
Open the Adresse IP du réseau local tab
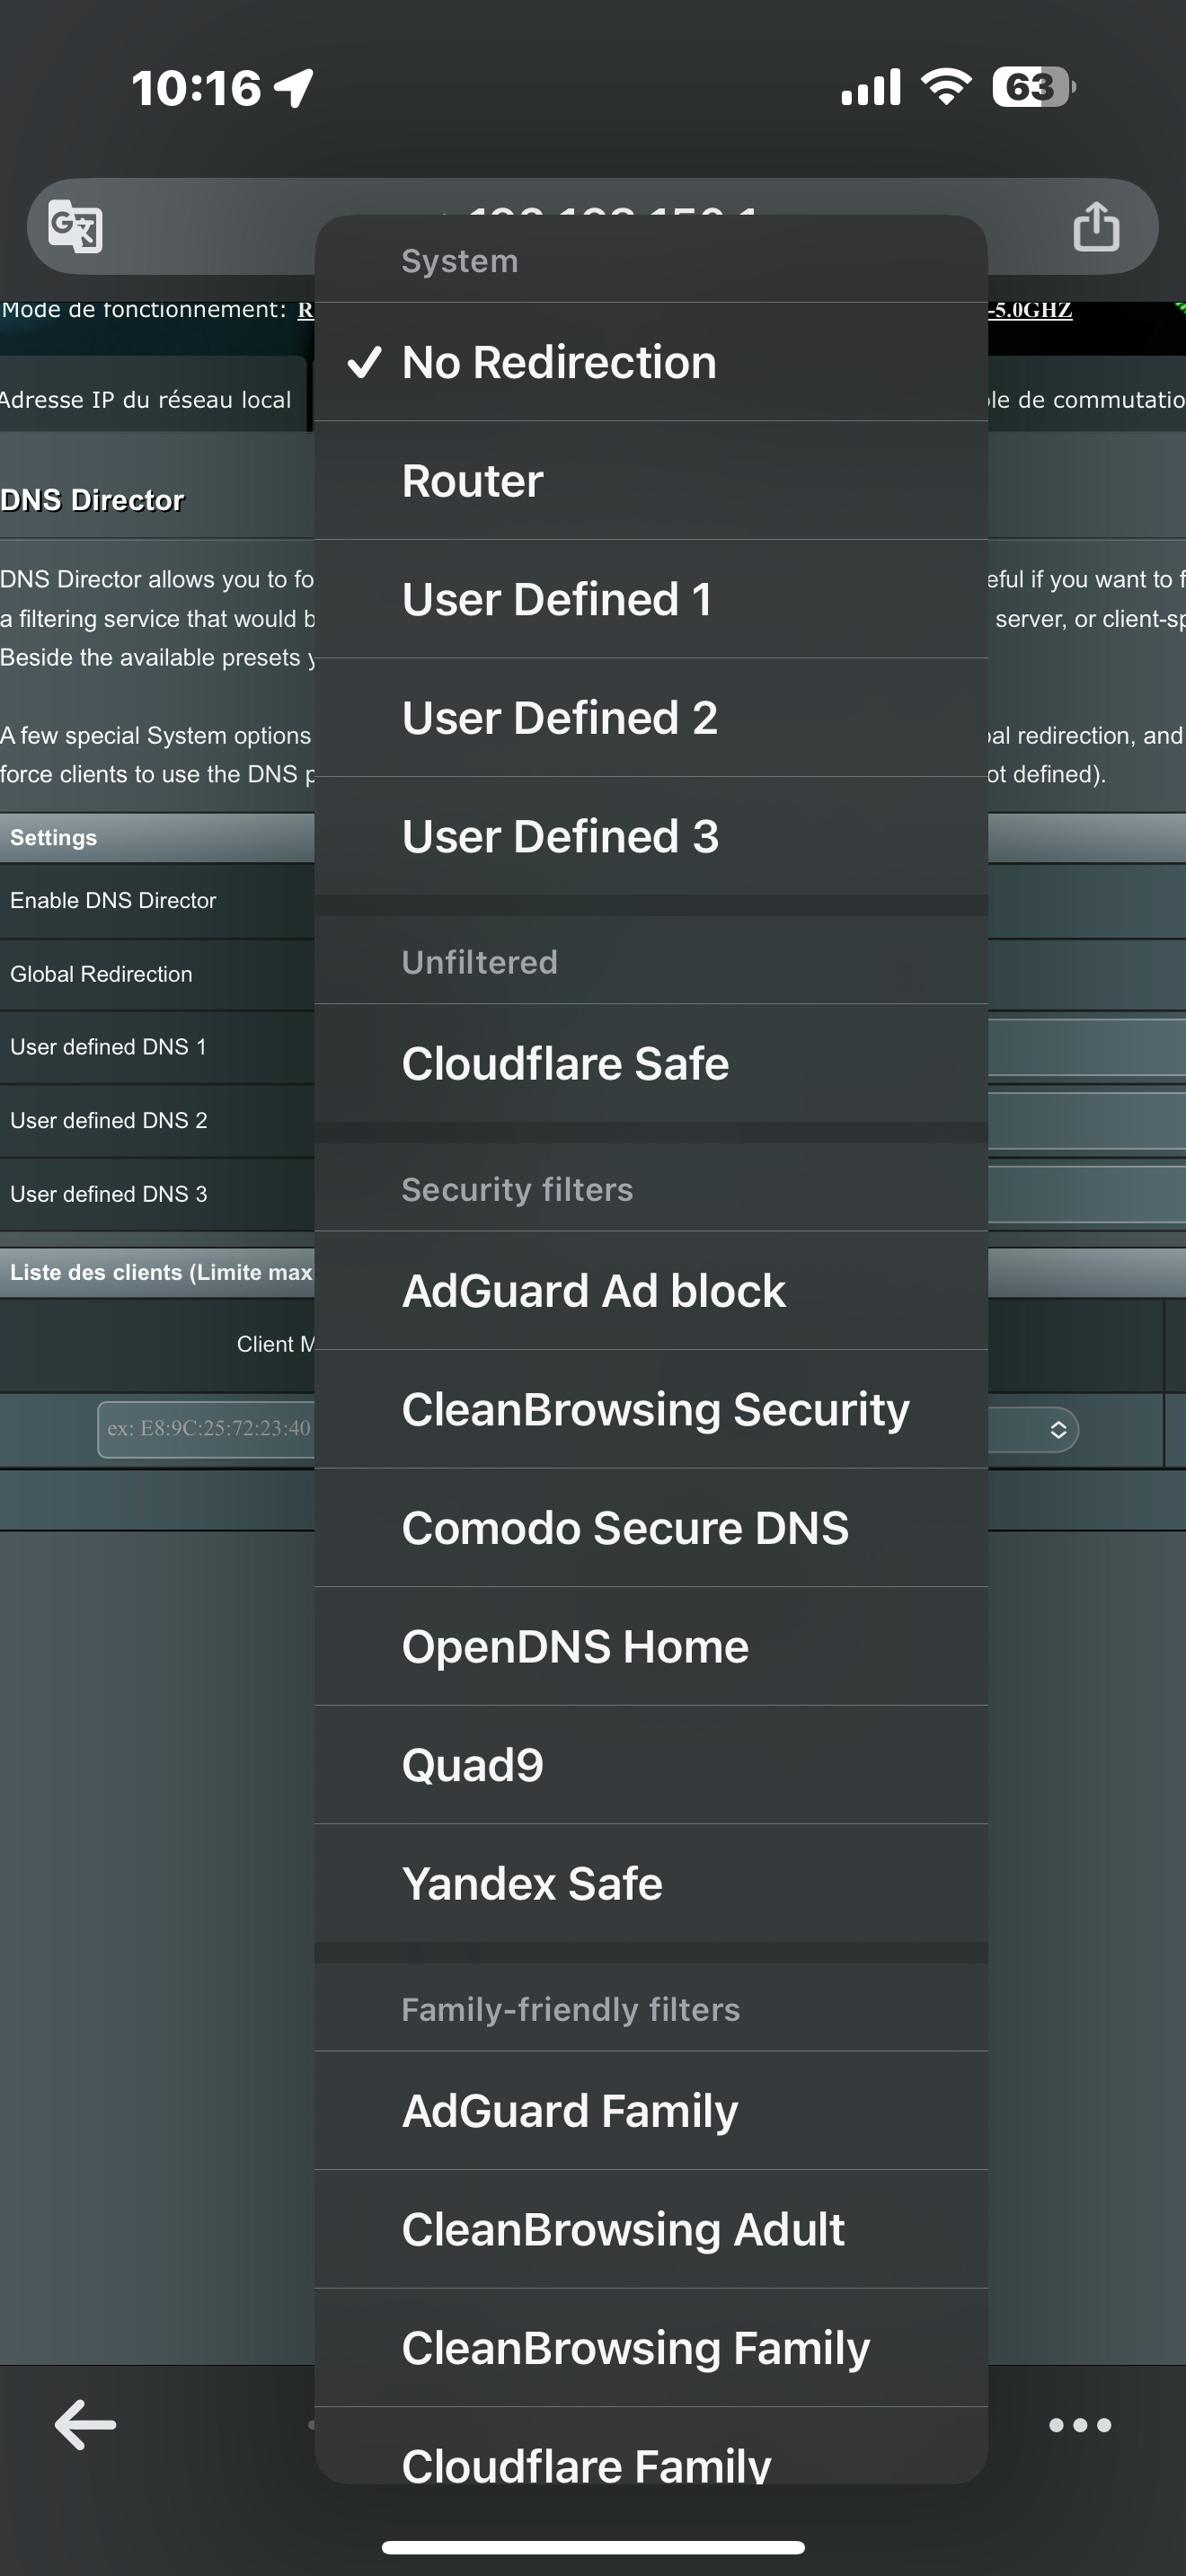152,399
